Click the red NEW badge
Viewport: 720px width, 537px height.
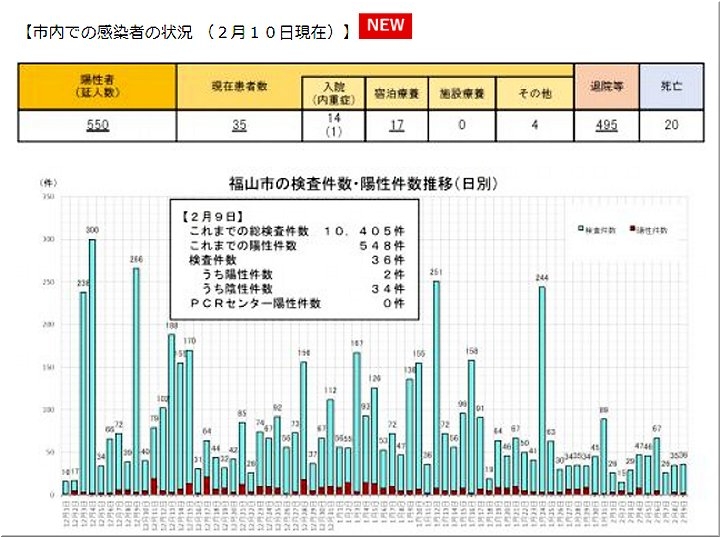[x=385, y=26]
